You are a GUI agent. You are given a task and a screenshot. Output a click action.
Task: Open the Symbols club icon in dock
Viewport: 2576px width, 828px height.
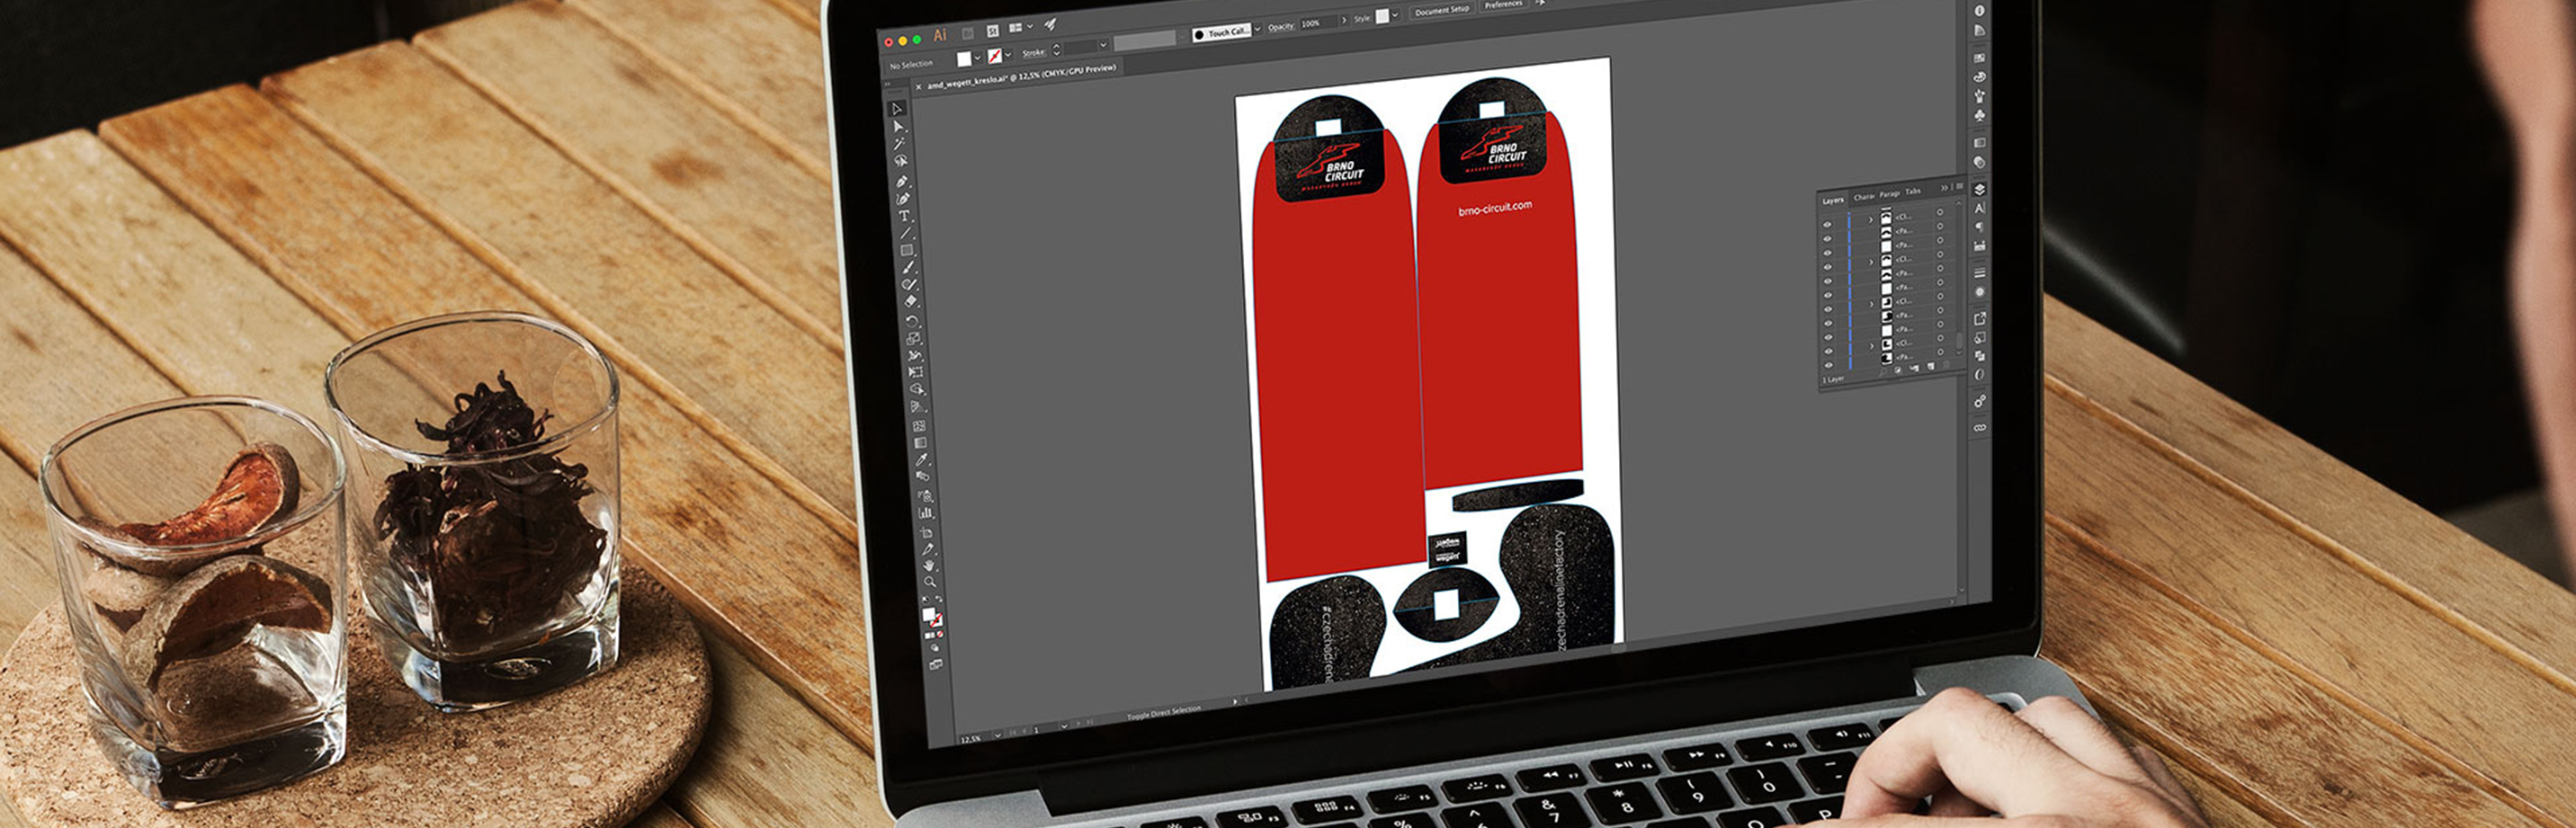[x=1980, y=115]
